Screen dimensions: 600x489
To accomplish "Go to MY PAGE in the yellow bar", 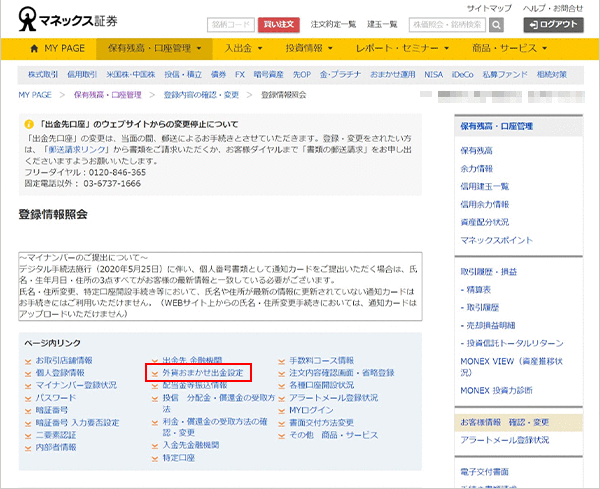I will coord(57,49).
